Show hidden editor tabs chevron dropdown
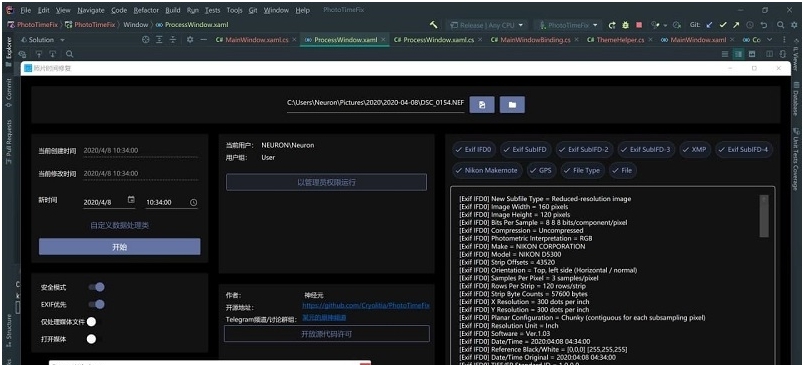 (769, 39)
